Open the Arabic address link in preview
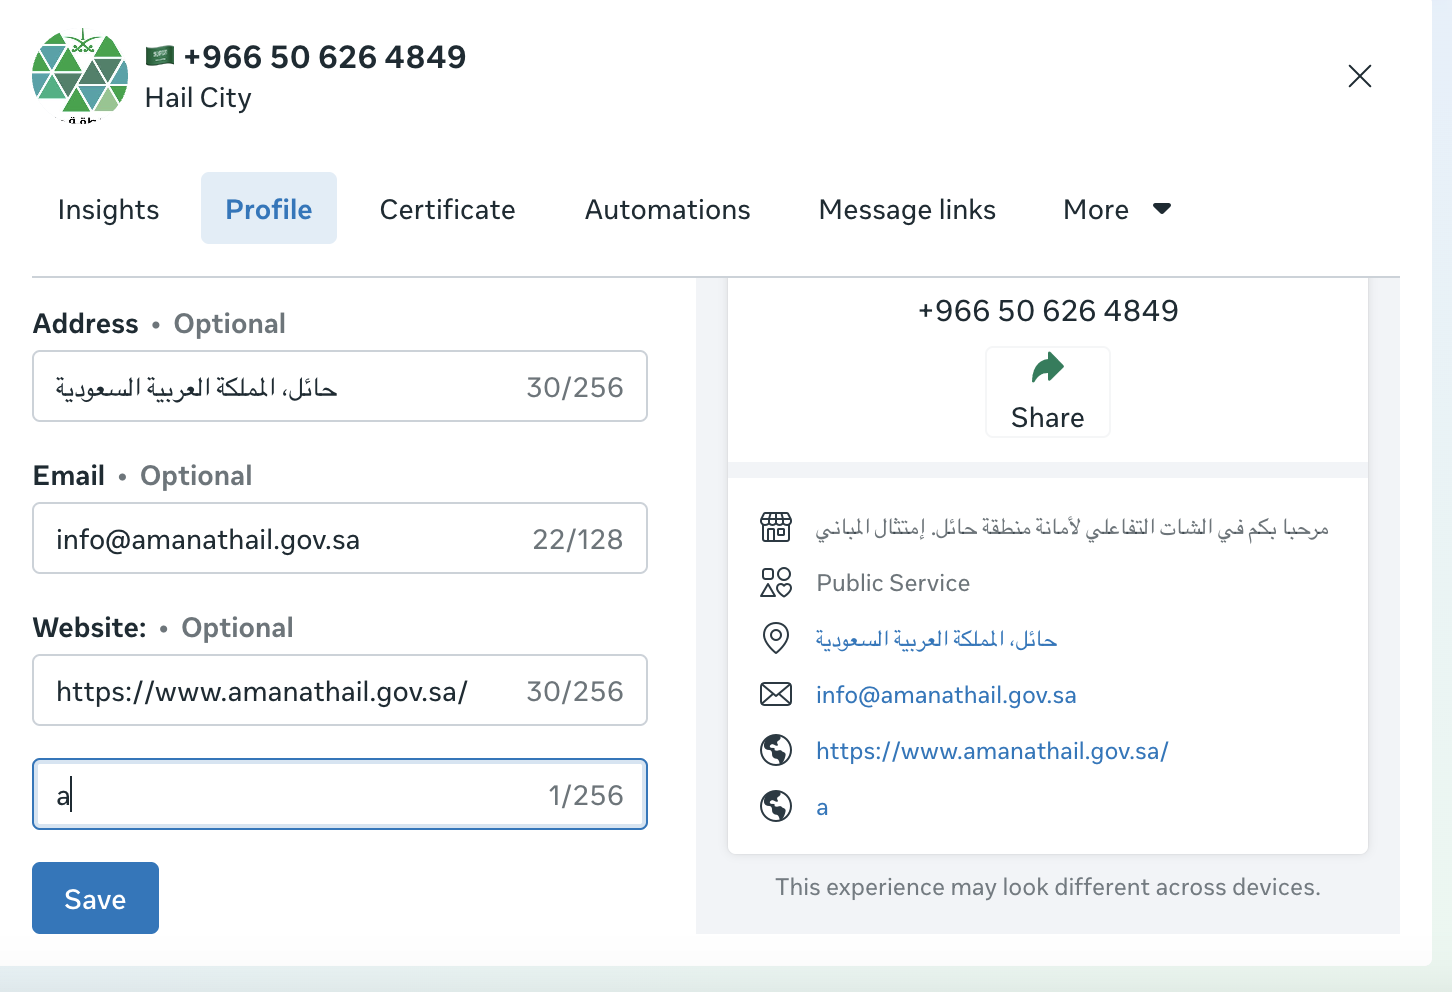The width and height of the screenshot is (1452, 992). click(x=936, y=638)
